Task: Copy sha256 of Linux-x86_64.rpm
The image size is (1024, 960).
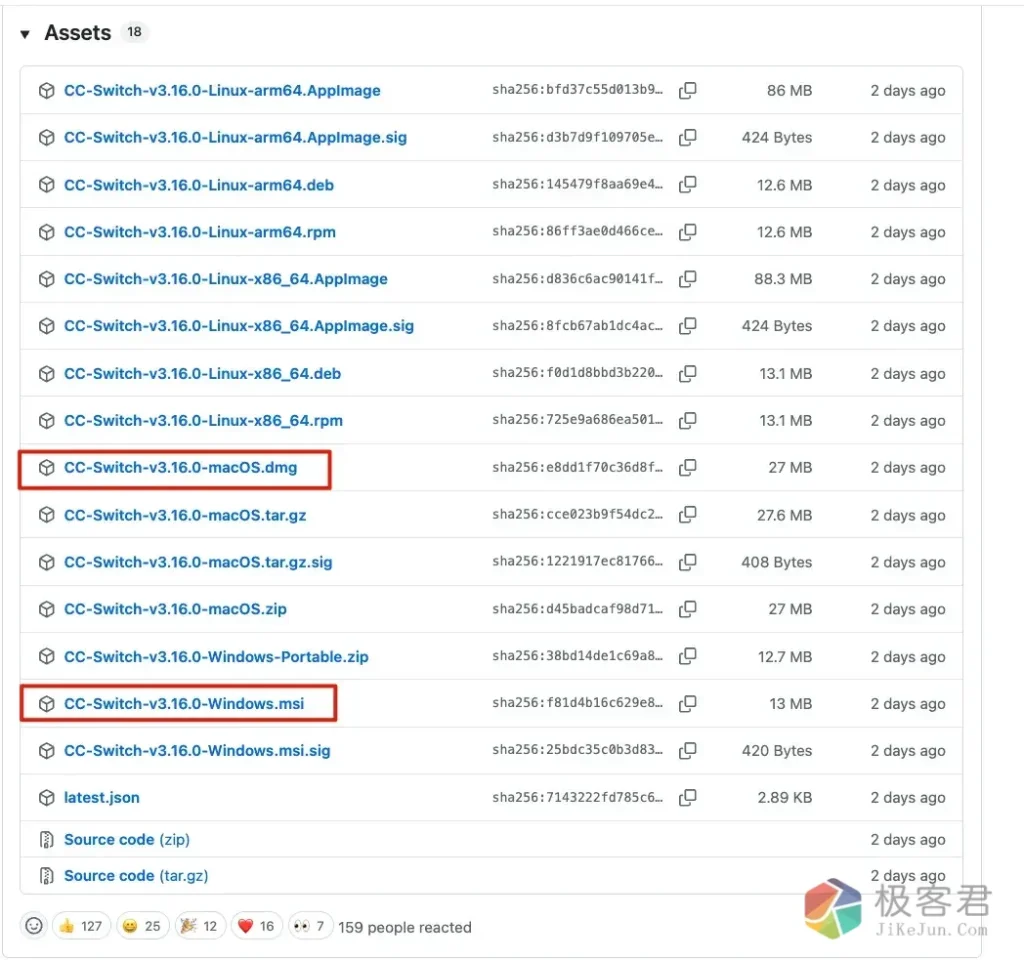Action: coord(688,420)
